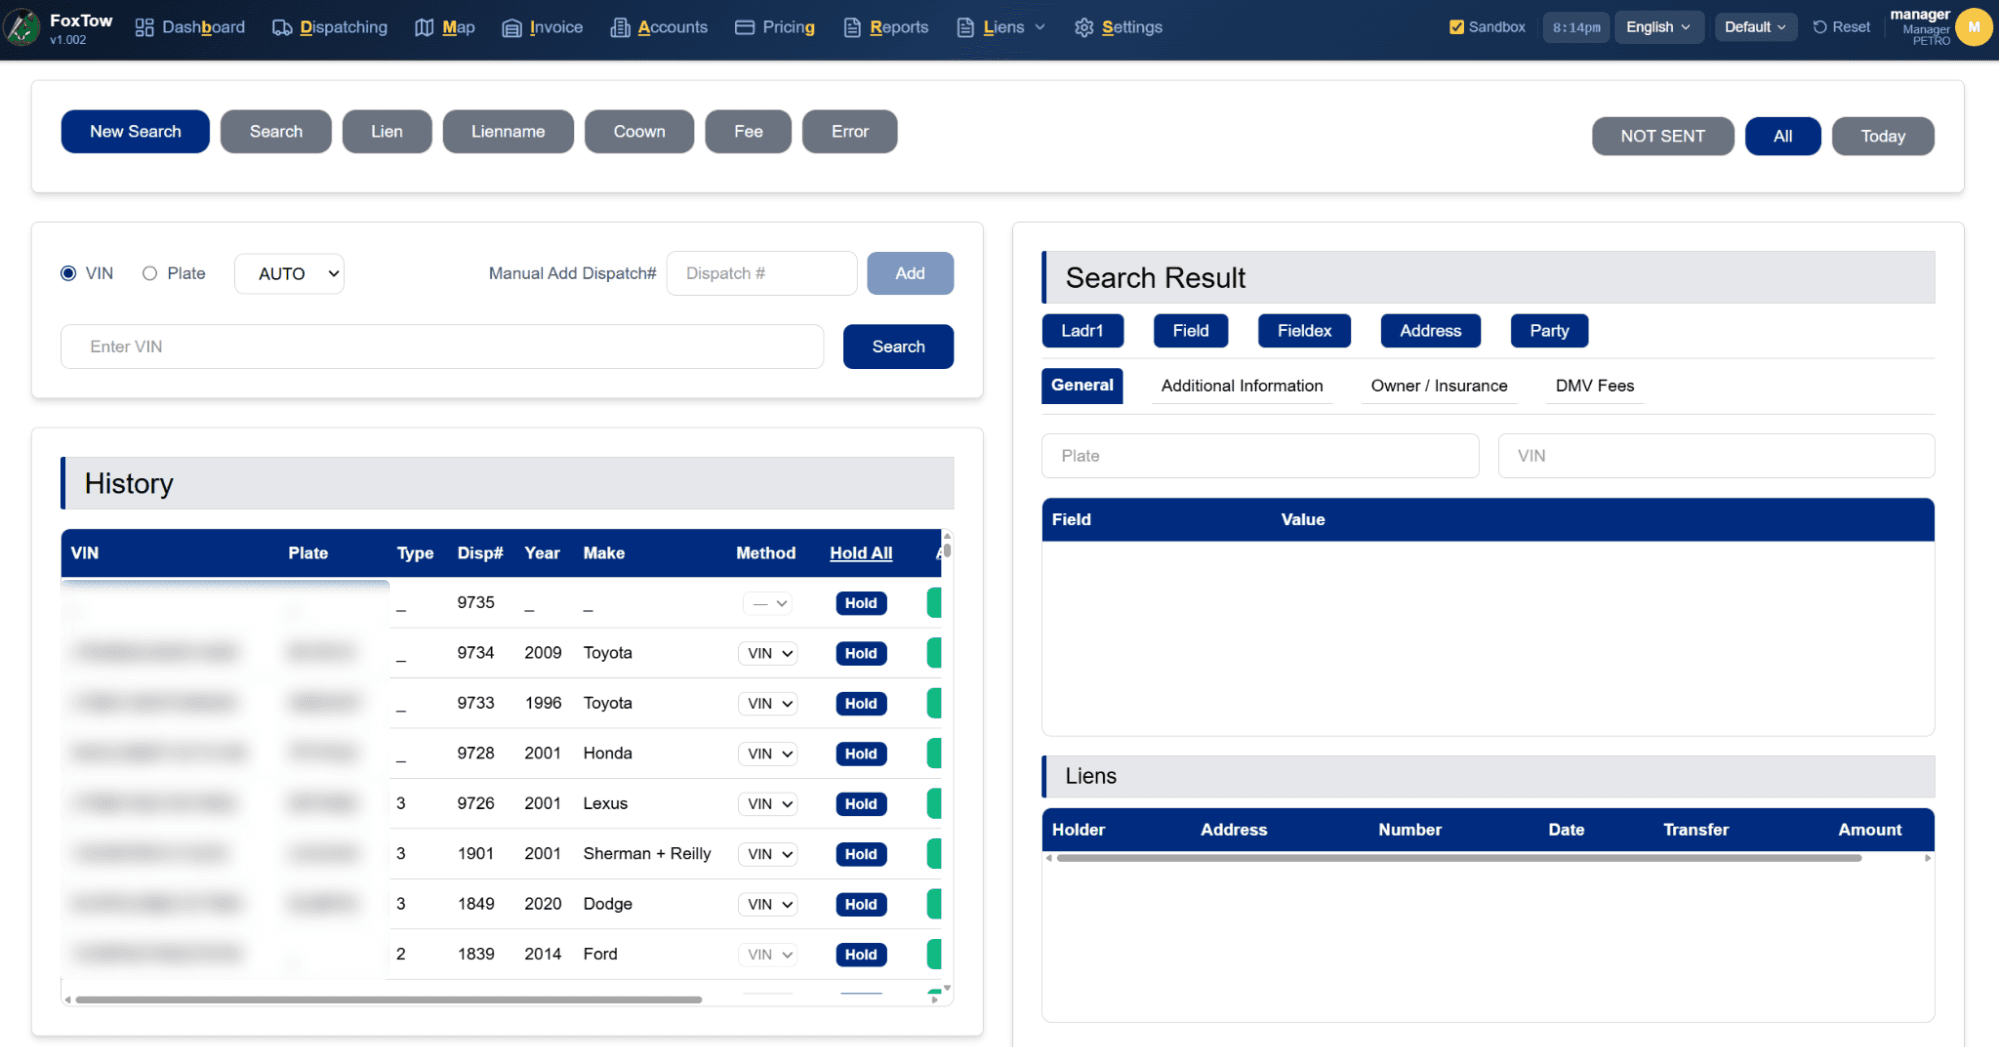Viewport: 1999px width, 1048px height.
Task: Click the Party button
Action: (x=1549, y=331)
